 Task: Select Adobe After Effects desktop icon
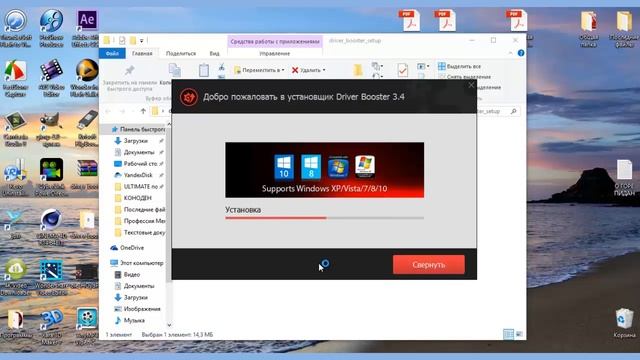(x=87, y=29)
